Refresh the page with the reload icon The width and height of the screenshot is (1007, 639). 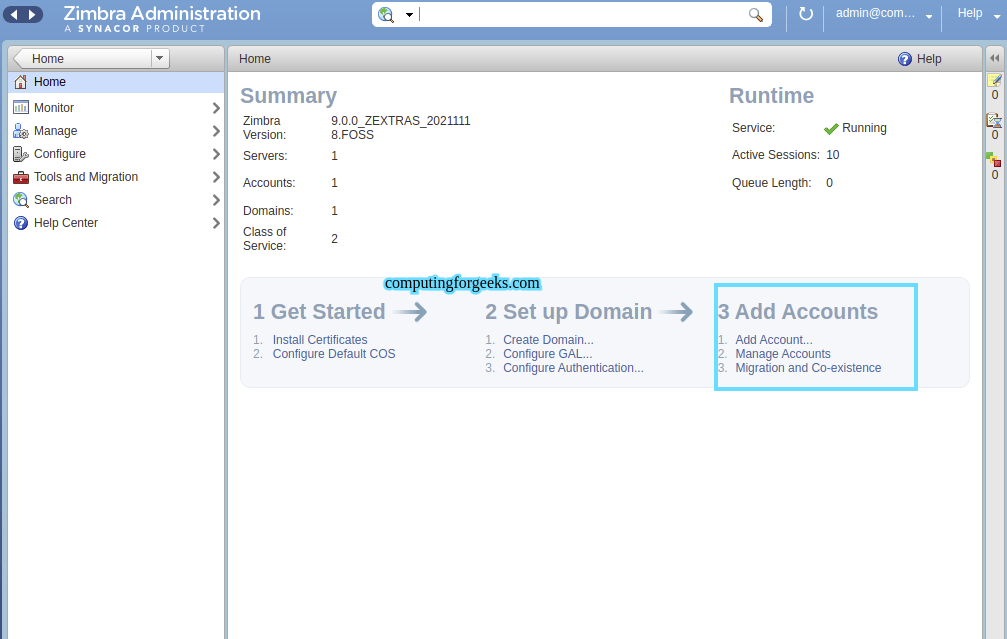point(805,14)
